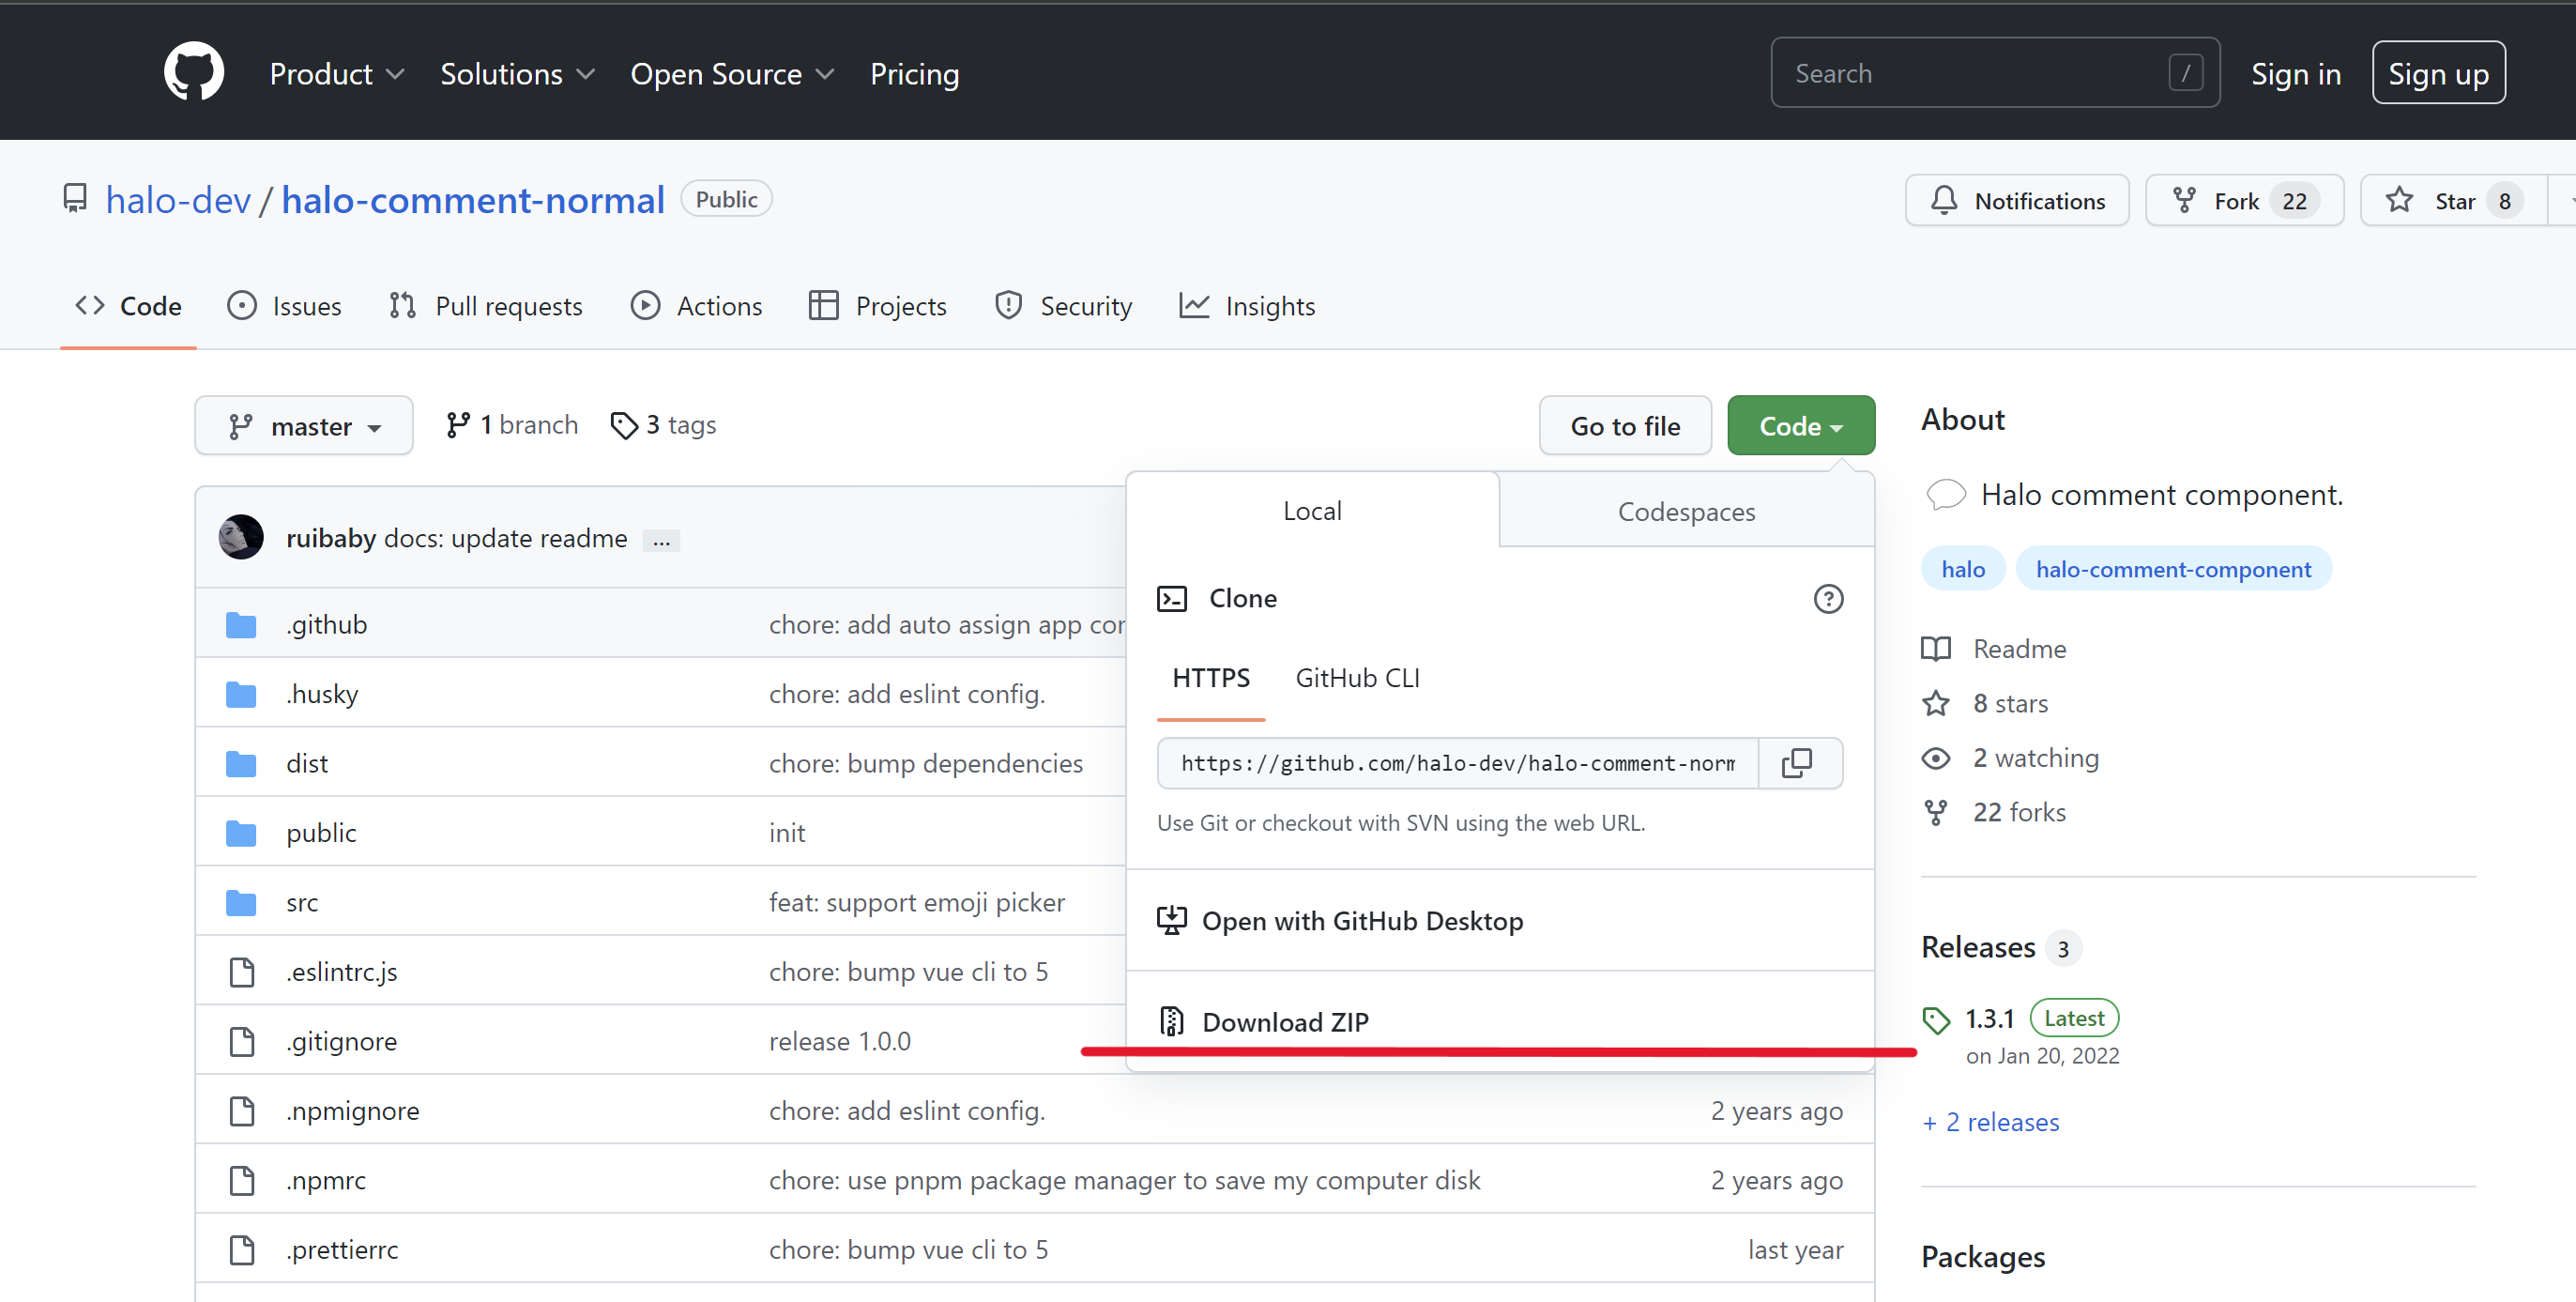The height and width of the screenshot is (1302, 2576).
Task: Switch to the Codespaces tab
Action: pos(1686,511)
